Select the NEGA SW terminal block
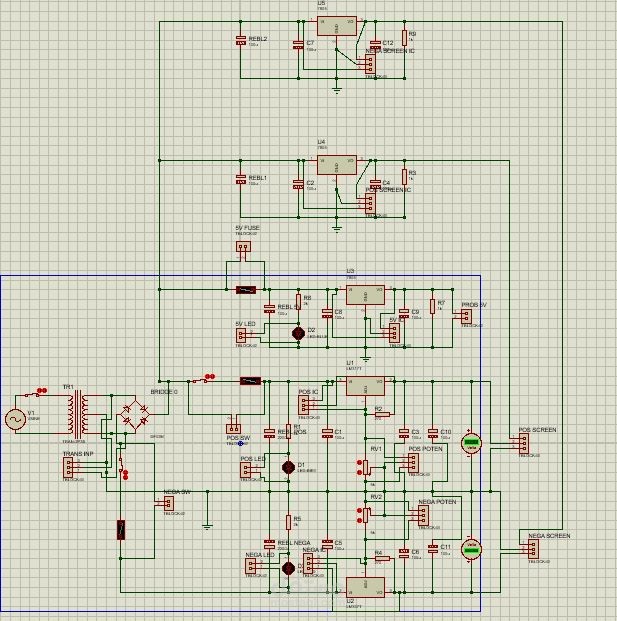The width and height of the screenshot is (617, 621). click(x=169, y=503)
